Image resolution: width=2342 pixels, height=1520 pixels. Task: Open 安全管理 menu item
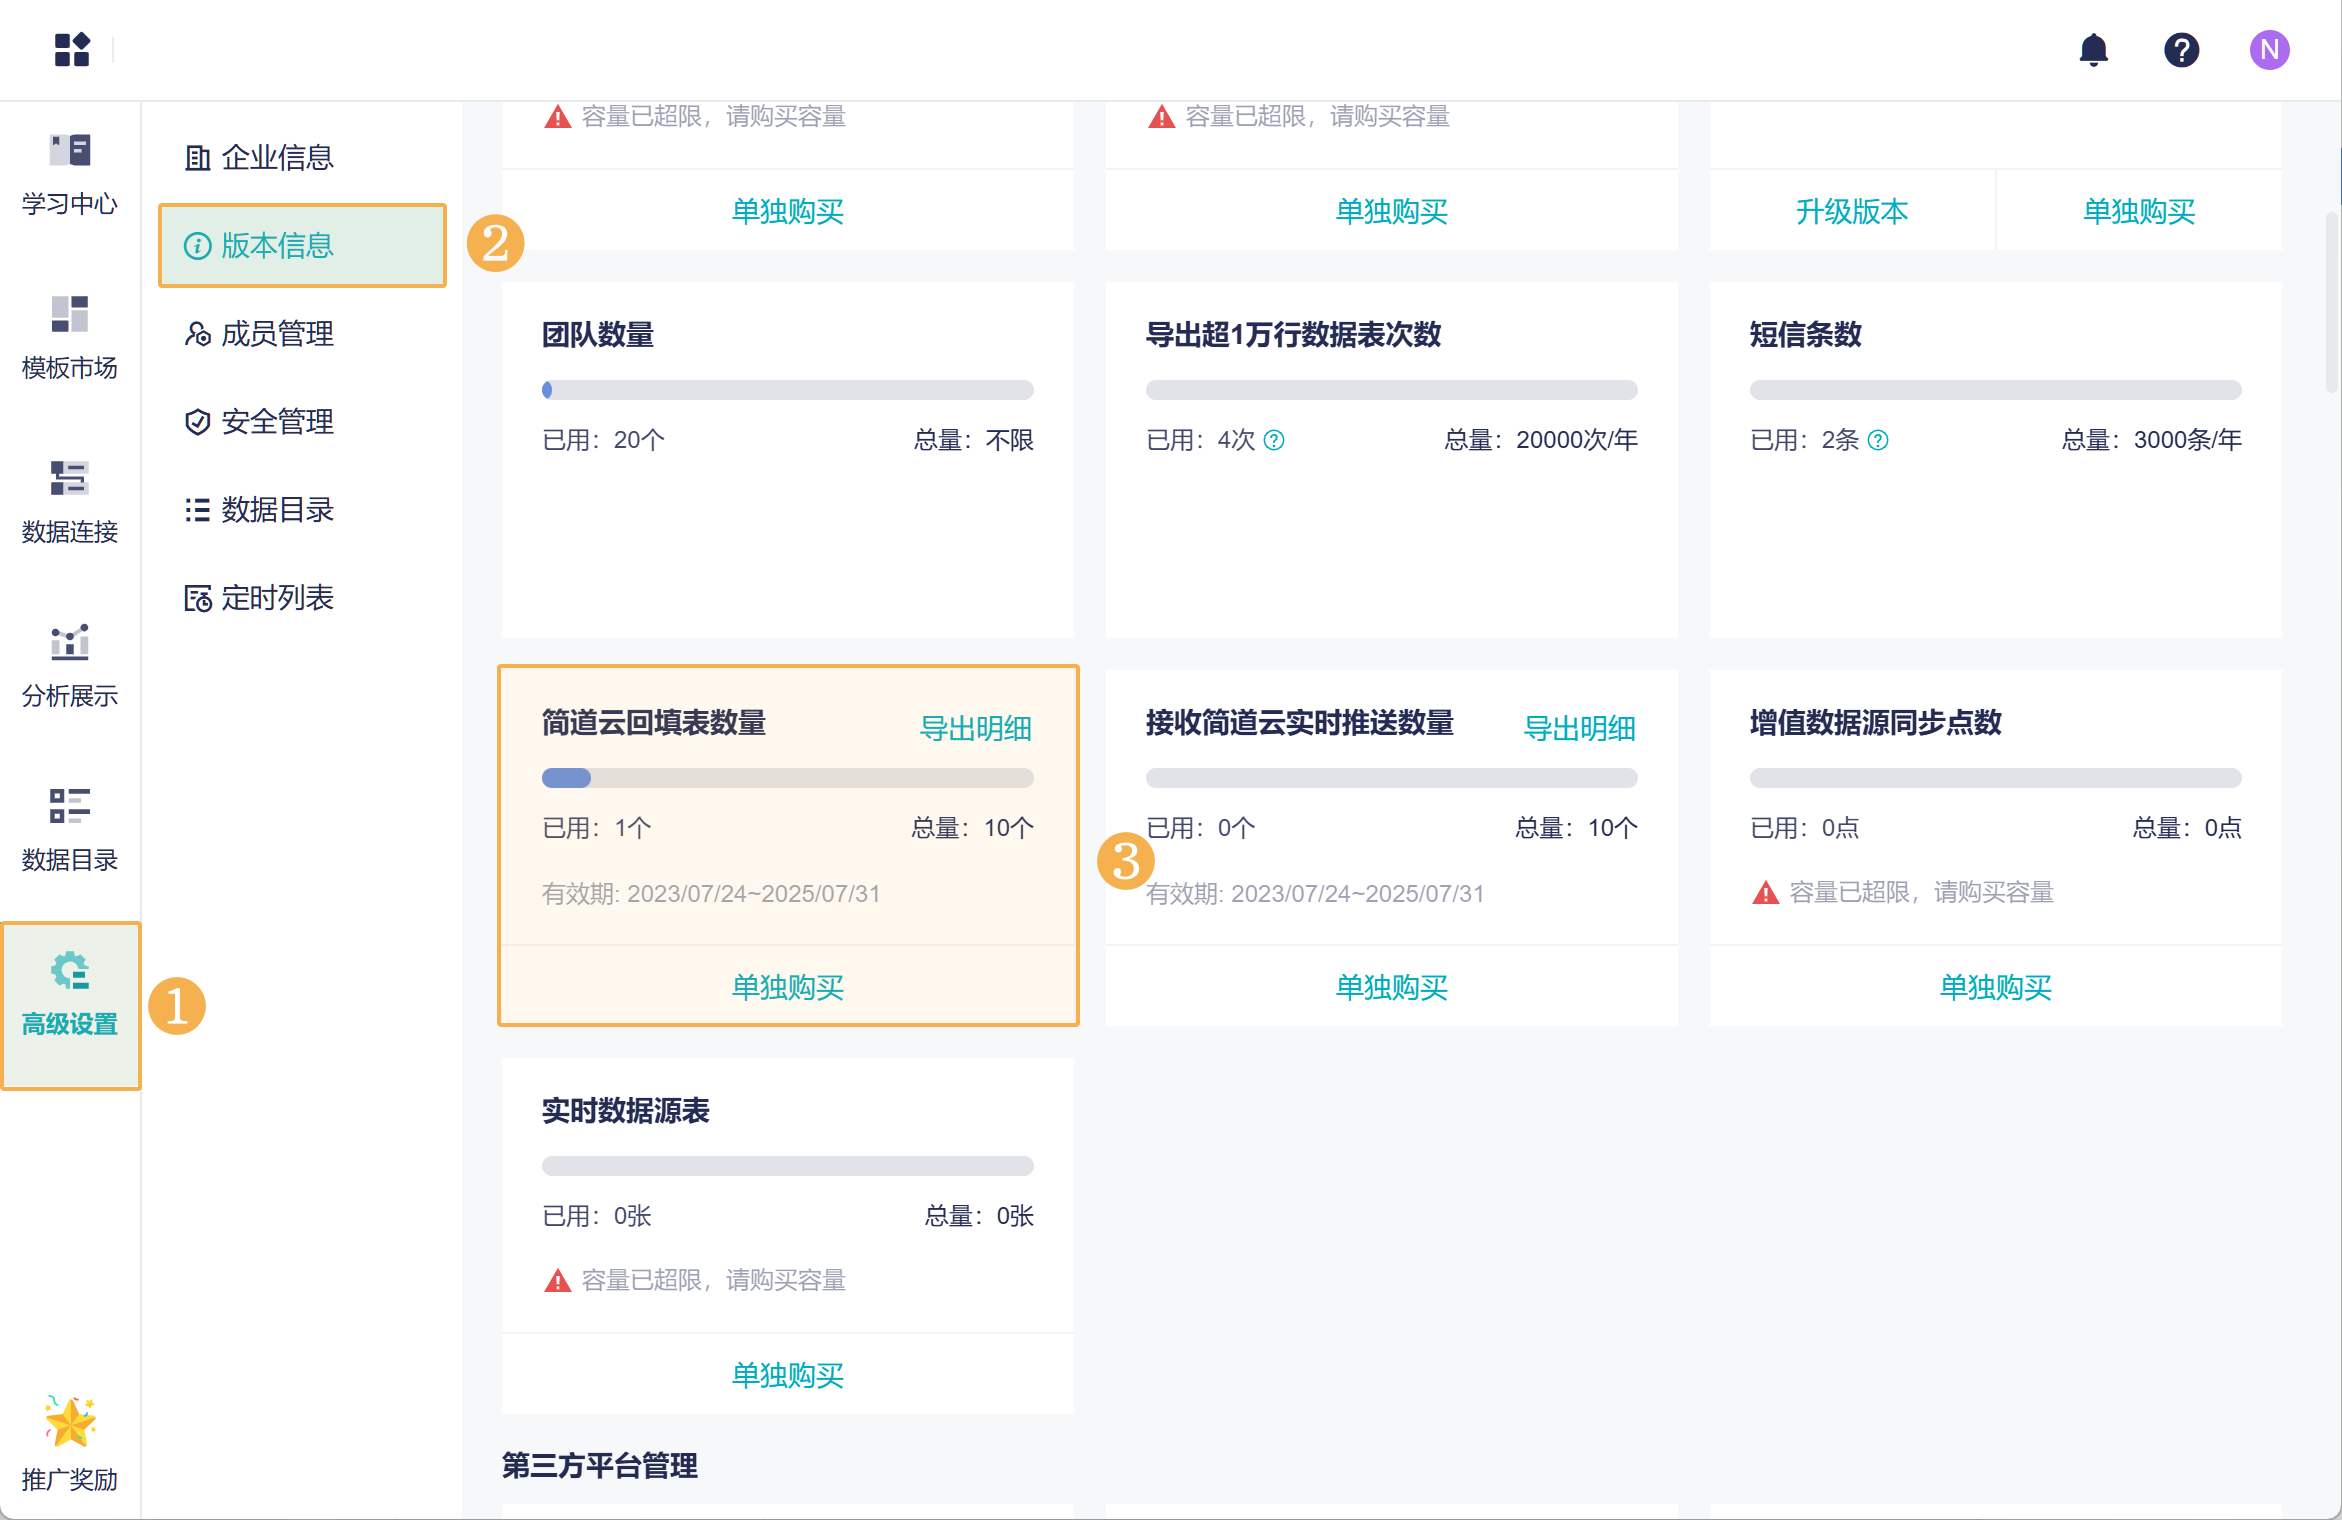(276, 422)
